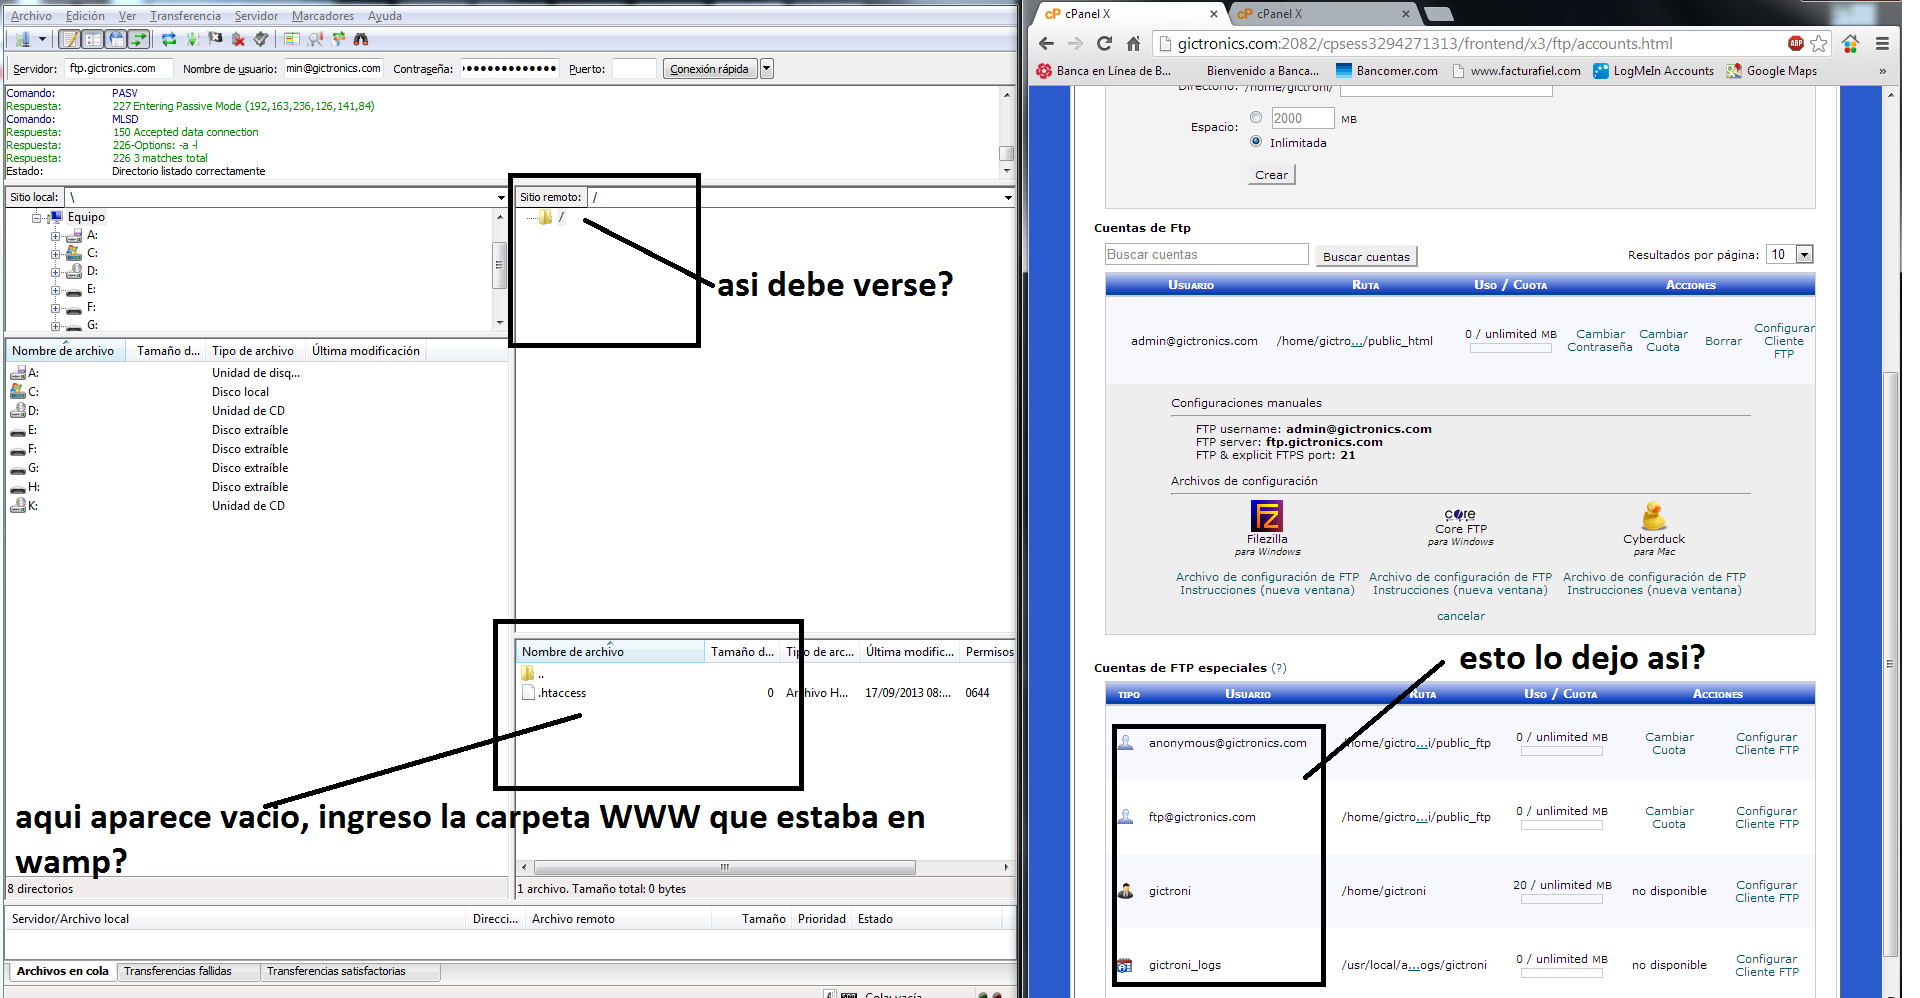The image size is (1920, 998).
Task: Open the Transferencia menu
Action: (x=185, y=16)
